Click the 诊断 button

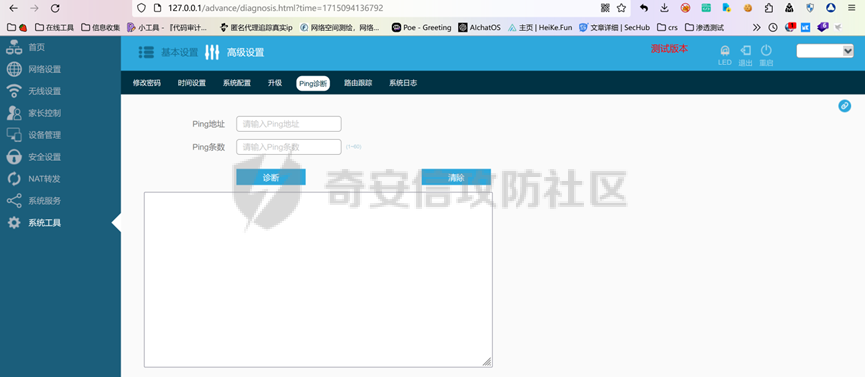coord(271,177)
